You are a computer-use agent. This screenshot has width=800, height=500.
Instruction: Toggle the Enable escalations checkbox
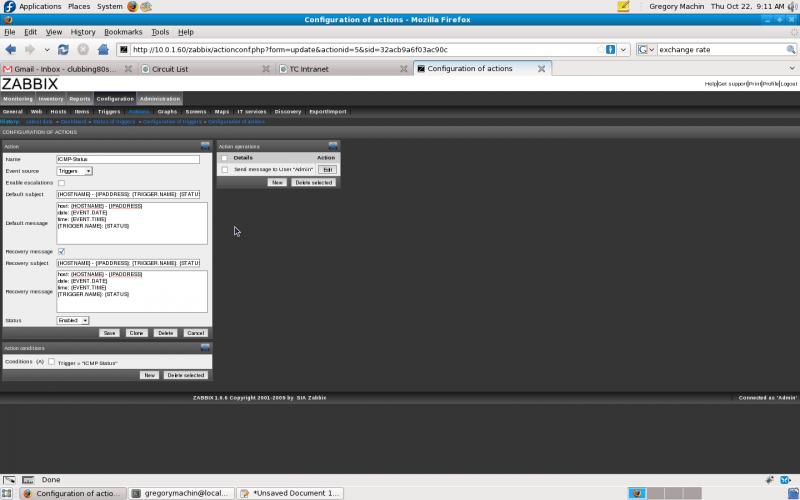point(62,183)
